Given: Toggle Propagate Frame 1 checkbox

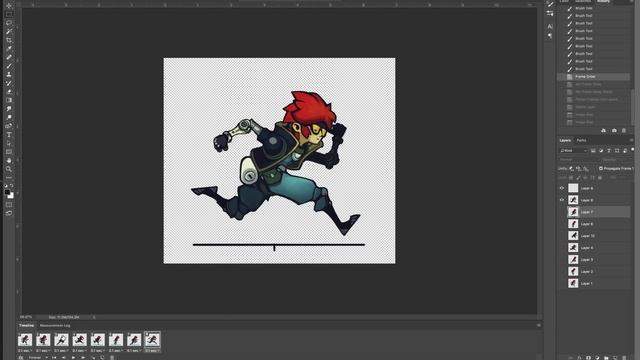Looking at the screenshot, I should coord(601,168).
